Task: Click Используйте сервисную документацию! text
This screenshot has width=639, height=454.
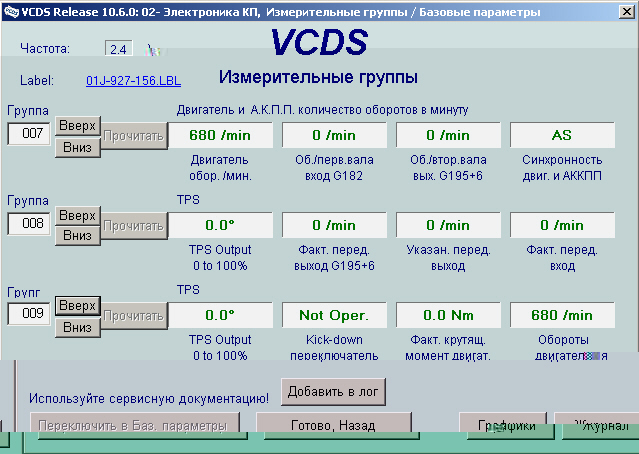Action: point(149,398)
